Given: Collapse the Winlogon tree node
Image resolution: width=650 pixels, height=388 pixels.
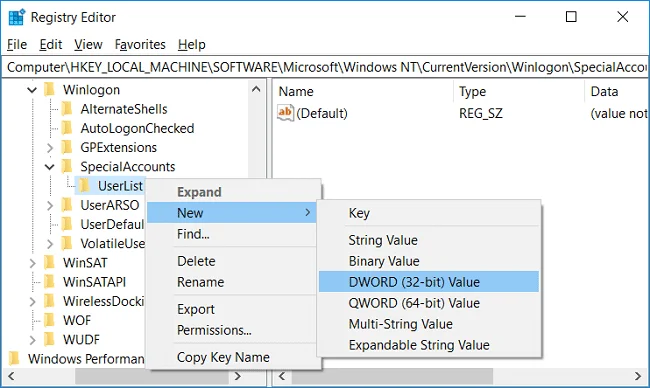Looking at the screenshot, I should 32,90.
